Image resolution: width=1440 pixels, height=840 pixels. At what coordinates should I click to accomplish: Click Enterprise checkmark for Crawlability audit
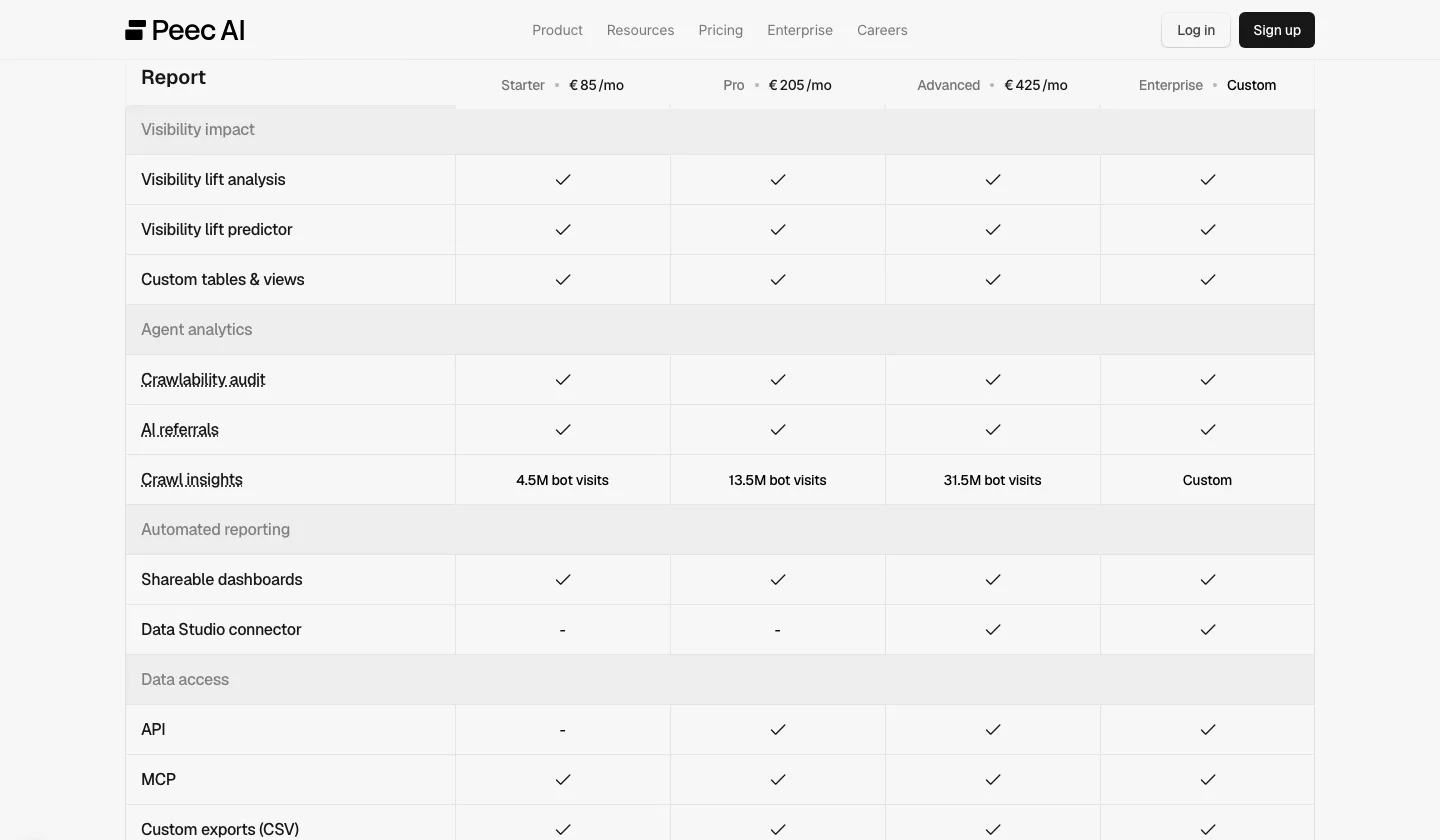pos(1208,380)
